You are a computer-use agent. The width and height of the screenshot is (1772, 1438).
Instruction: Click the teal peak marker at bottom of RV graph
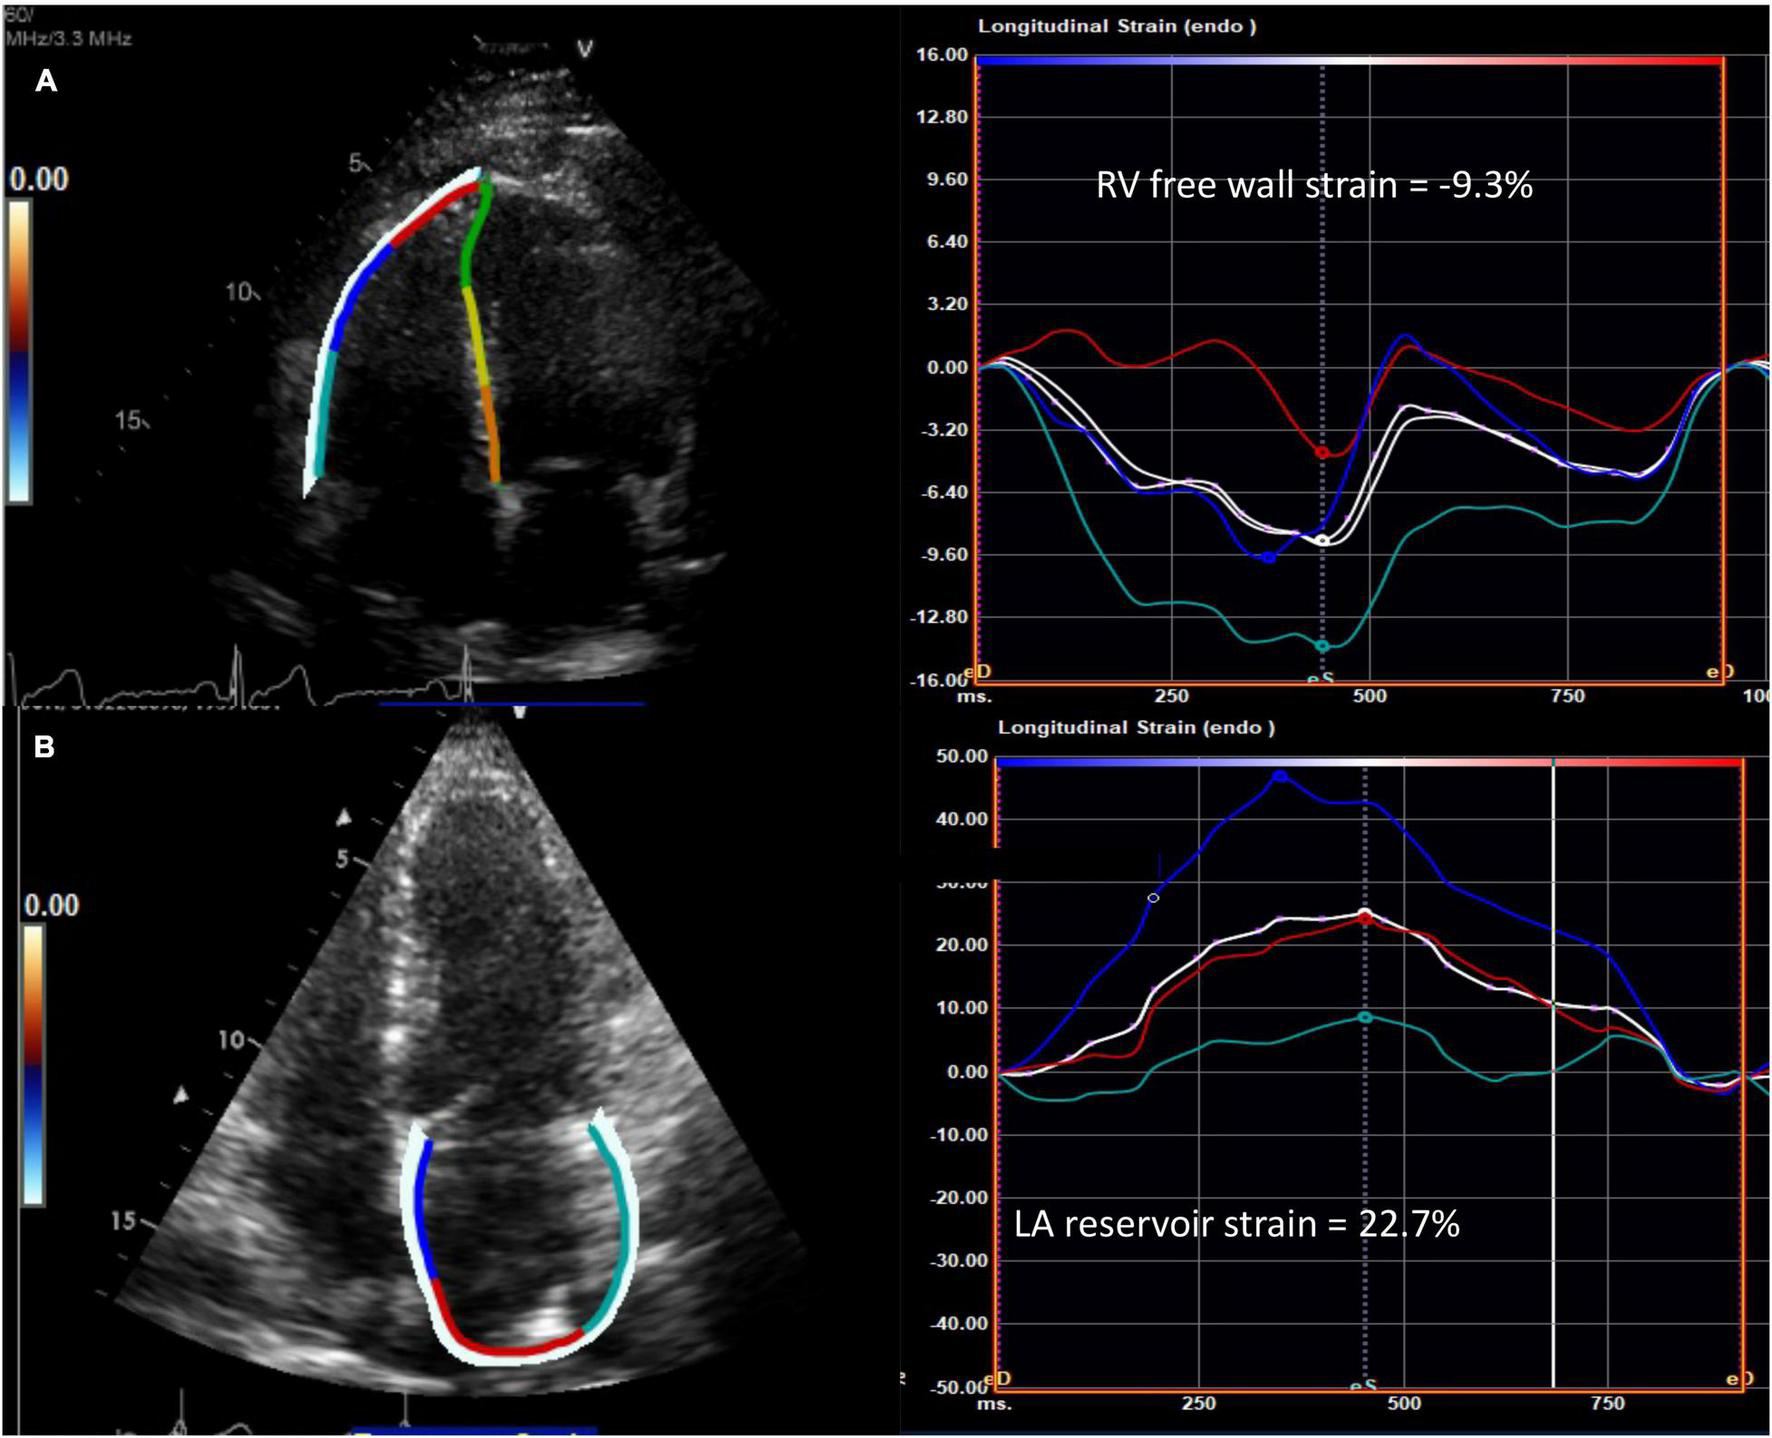1322,647
